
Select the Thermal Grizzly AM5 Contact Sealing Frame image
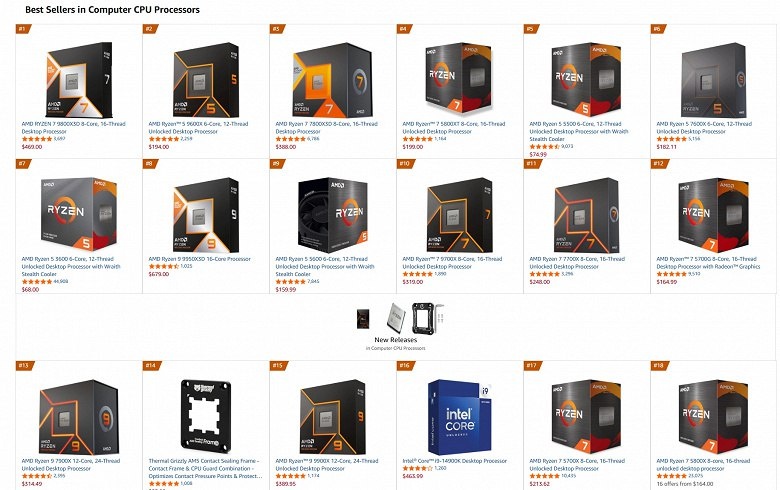pyautogui.click(x=206, y=417)
